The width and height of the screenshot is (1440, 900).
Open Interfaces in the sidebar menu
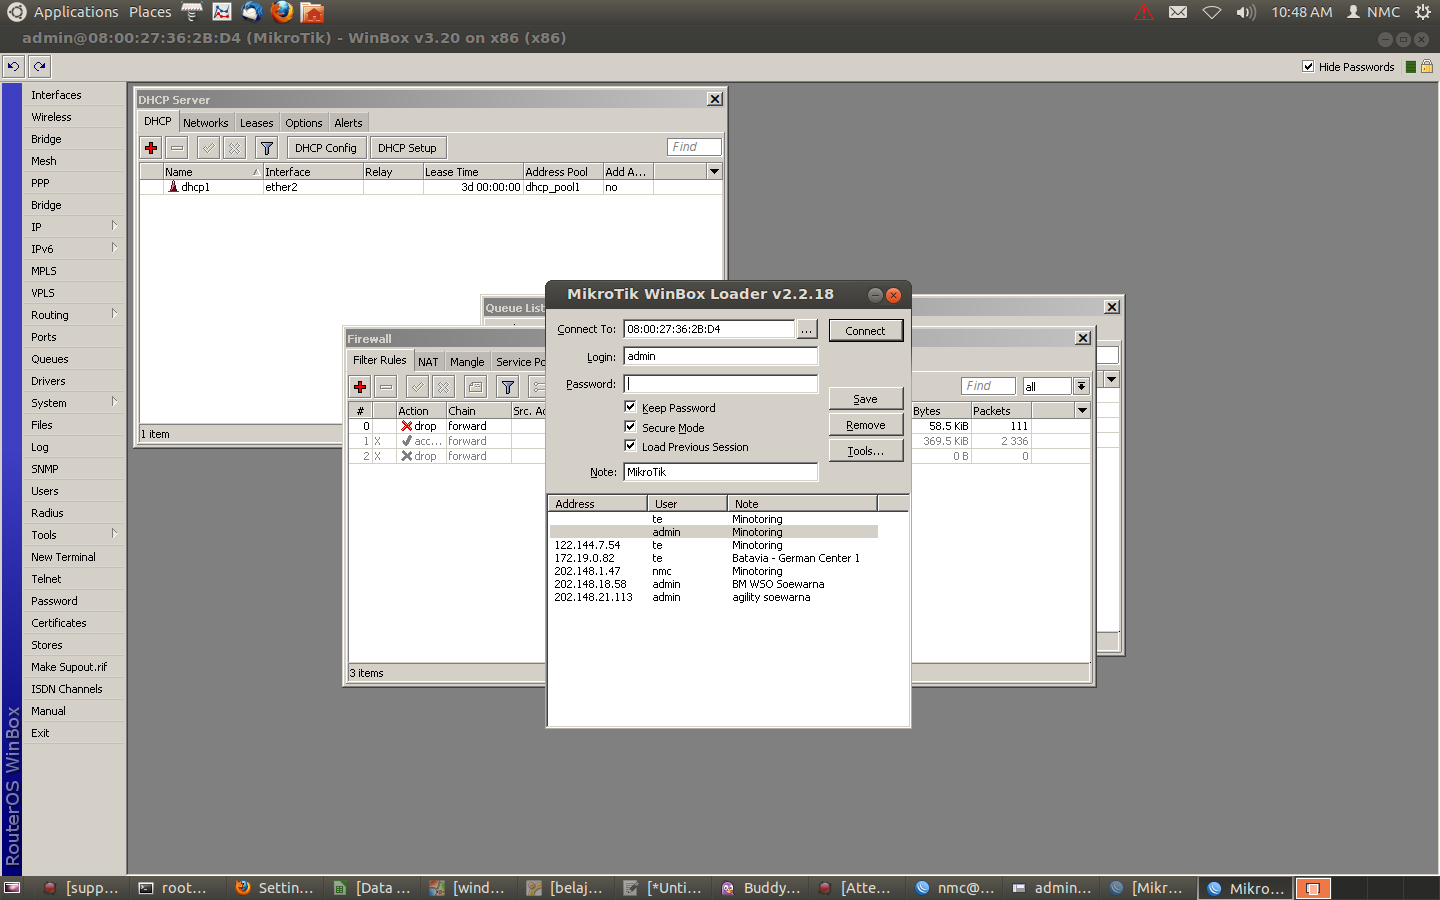point(75,95)
